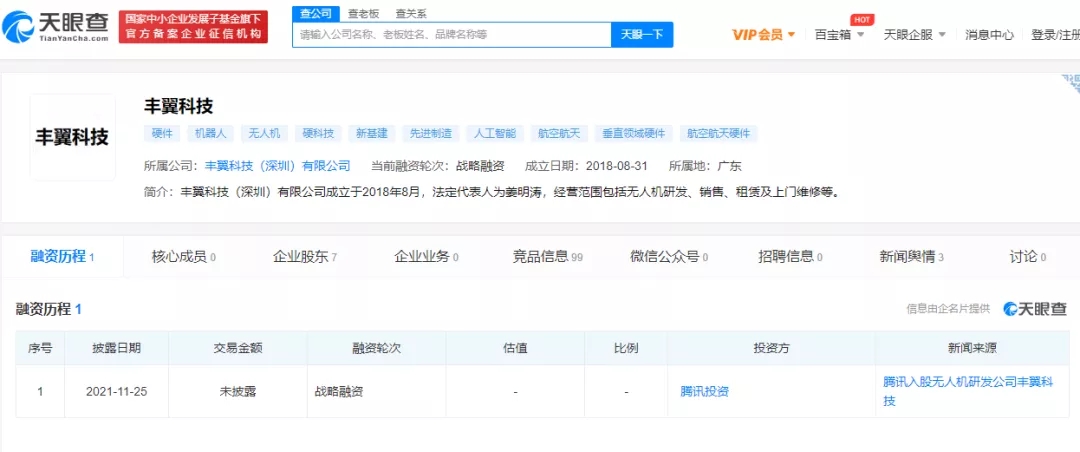Image resolution: width=1080 pixels, height=452 pixels.
Task: Click the 硬科技 tag
Action: (x=318, y=134)
